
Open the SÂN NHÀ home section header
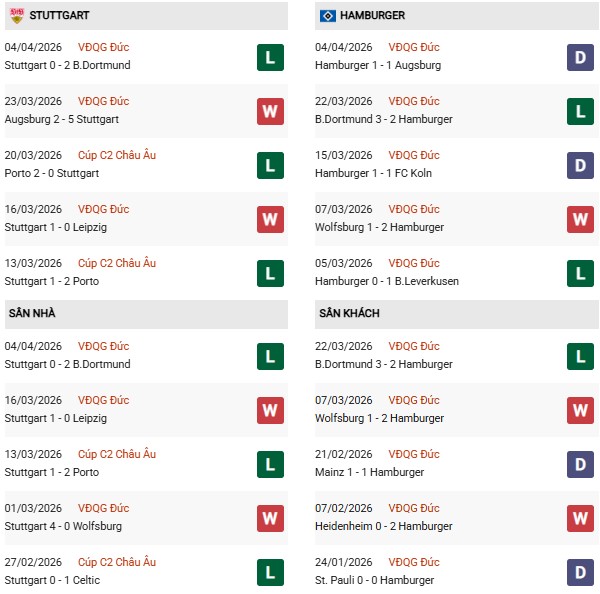(31, 313)
